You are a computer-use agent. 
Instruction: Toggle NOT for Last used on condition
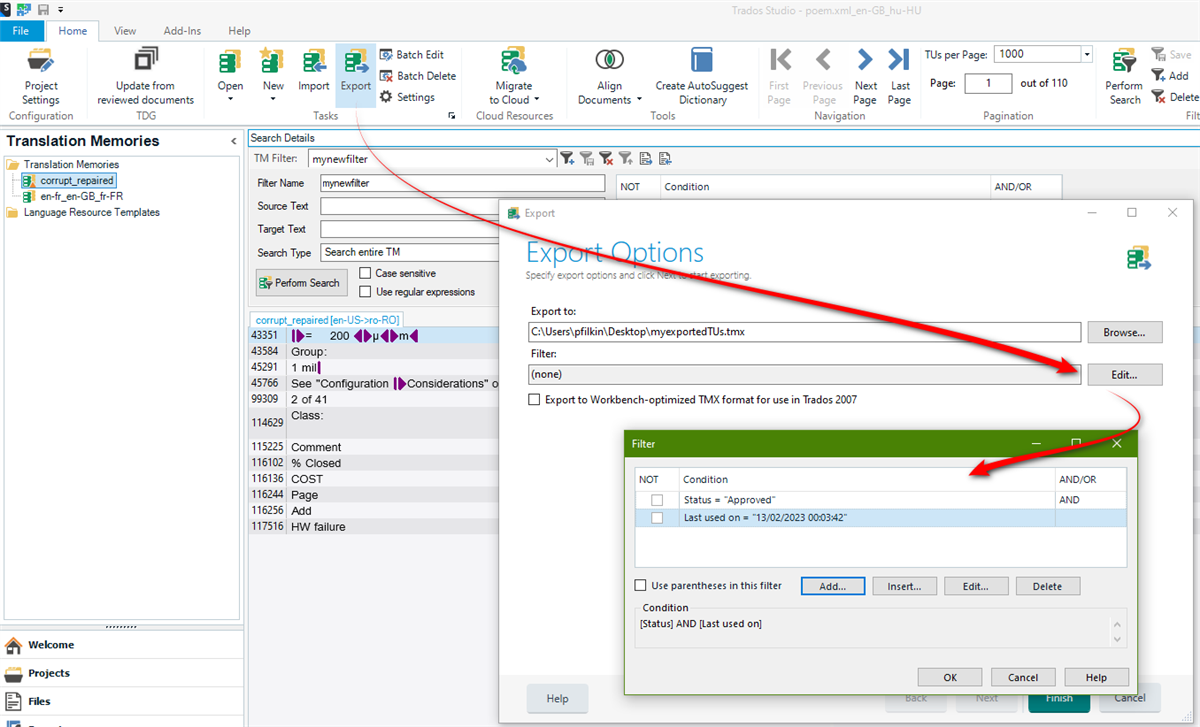tap(657, 518)
